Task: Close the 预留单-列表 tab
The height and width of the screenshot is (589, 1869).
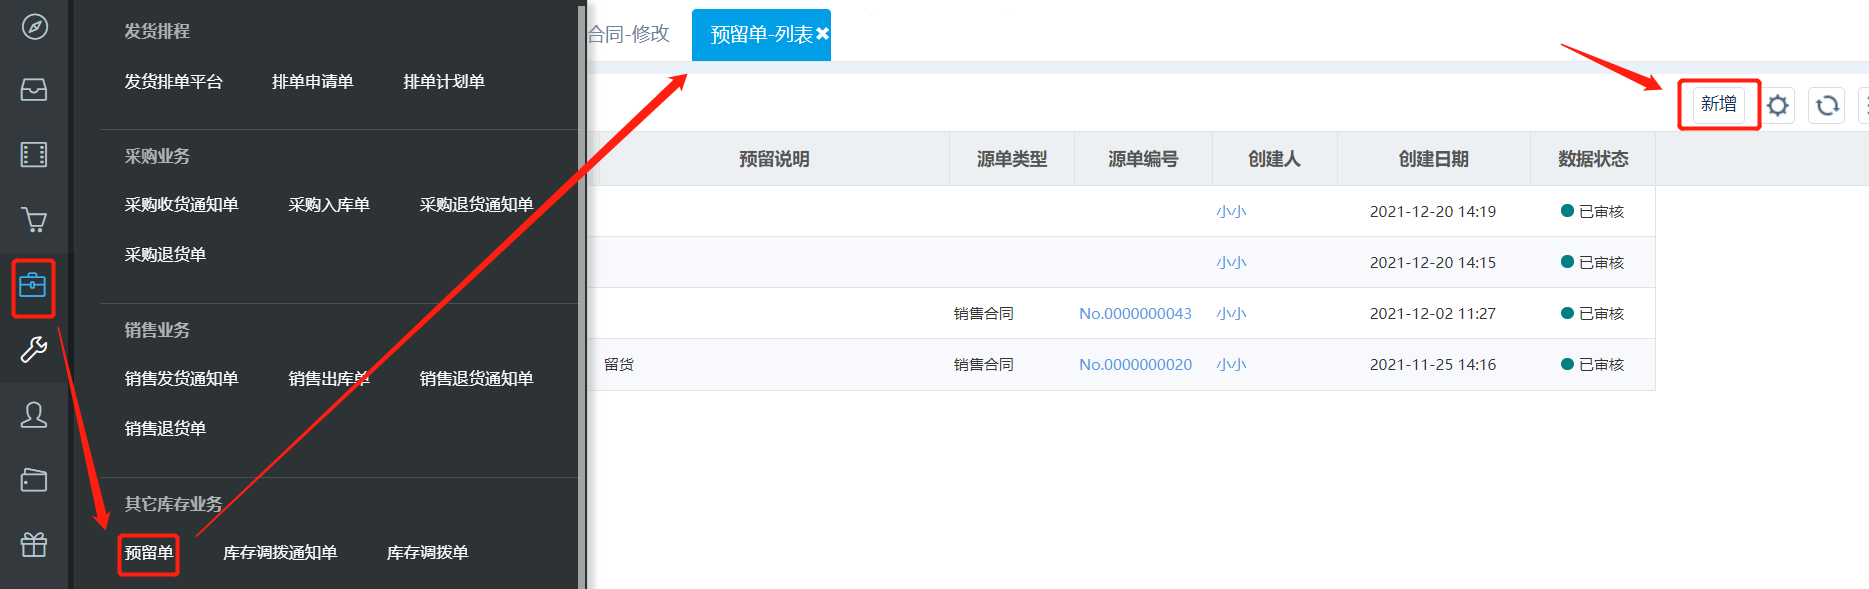Action: (822, 34)
